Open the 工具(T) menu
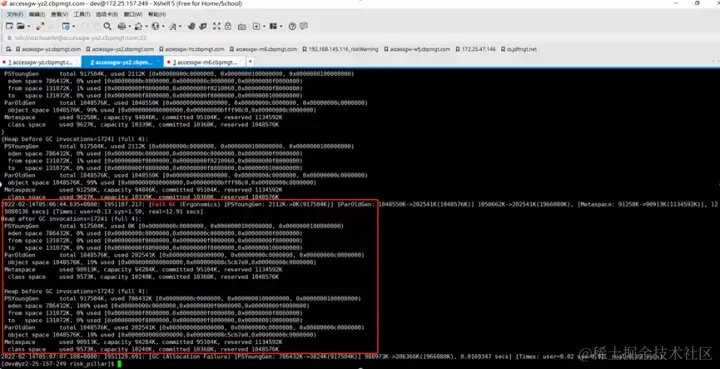Screen dimensions: 720x369 pyautogui.click(x=82, y=14)
